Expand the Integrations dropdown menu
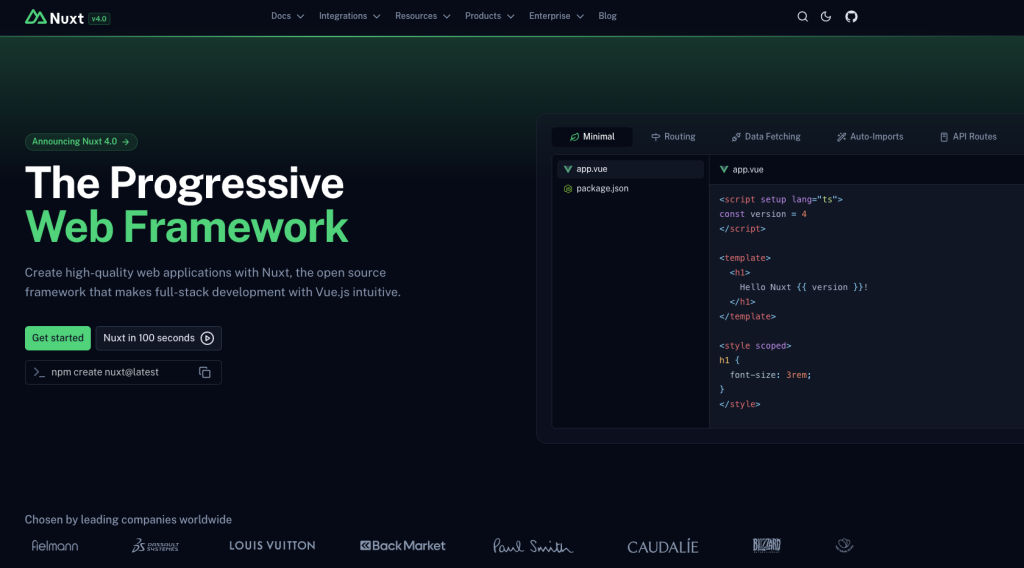This screenshot has width=1024, height=568. (349, 16)
